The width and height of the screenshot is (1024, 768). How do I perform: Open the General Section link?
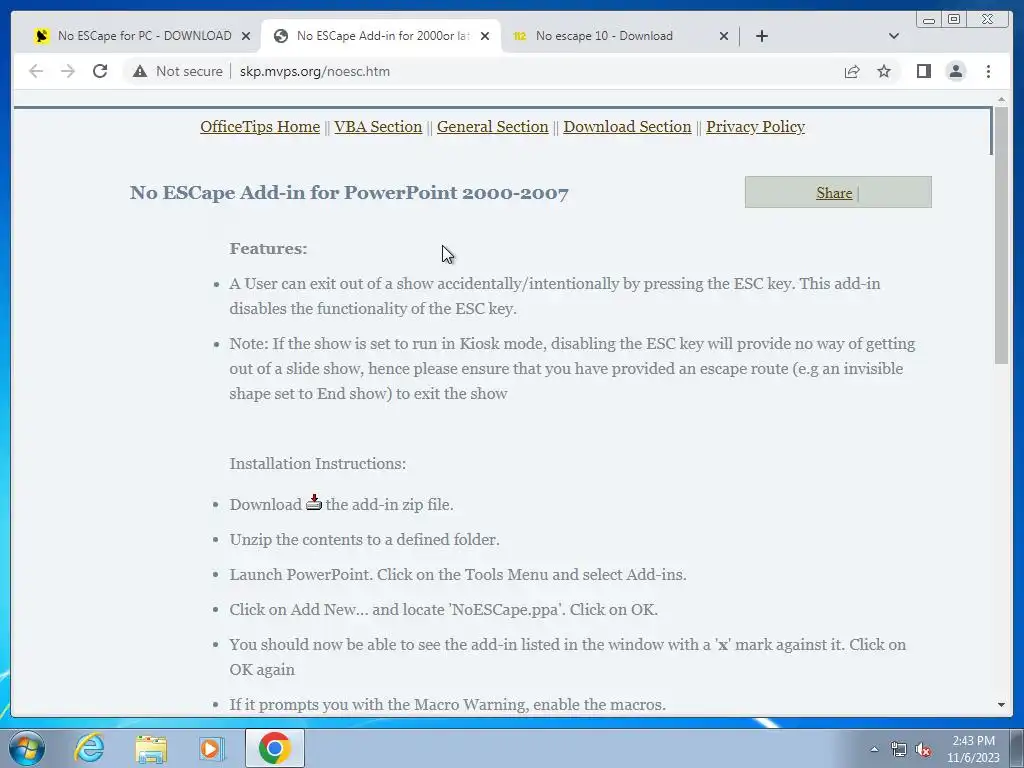click(x=492, y=127)
